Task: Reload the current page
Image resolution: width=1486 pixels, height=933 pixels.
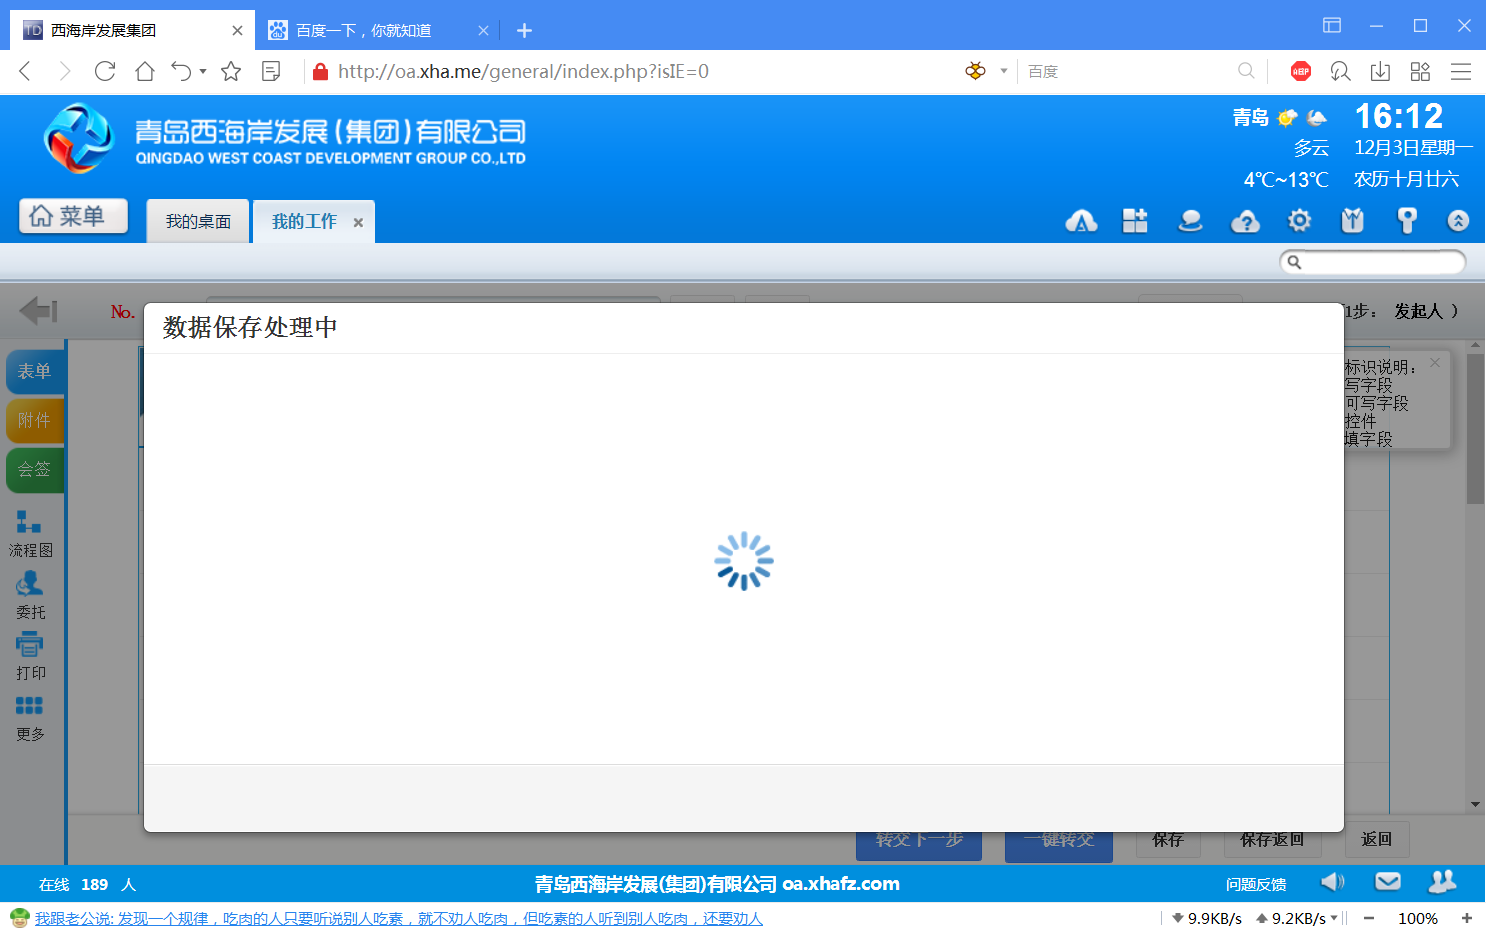Action: pyautogui.click(x=105, y=71)
